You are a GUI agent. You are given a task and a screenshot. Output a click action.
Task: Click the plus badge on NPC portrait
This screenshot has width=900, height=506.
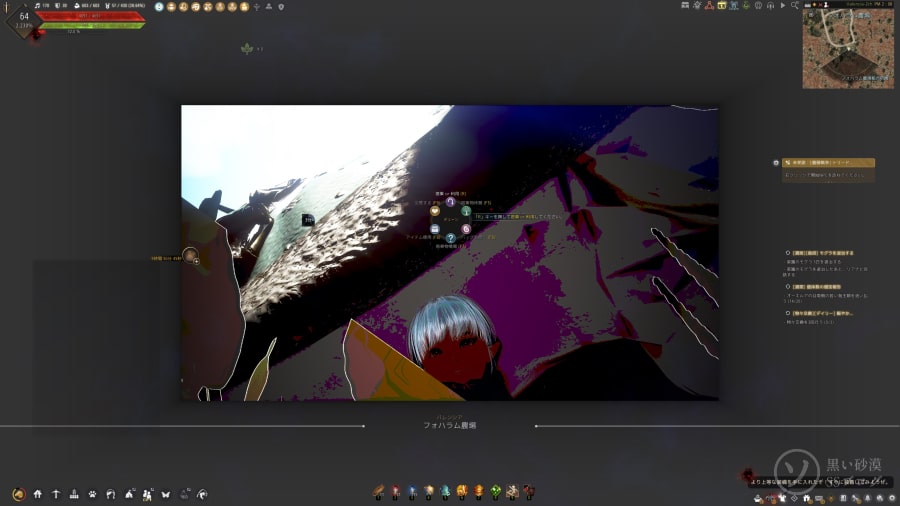pos(196,262)
